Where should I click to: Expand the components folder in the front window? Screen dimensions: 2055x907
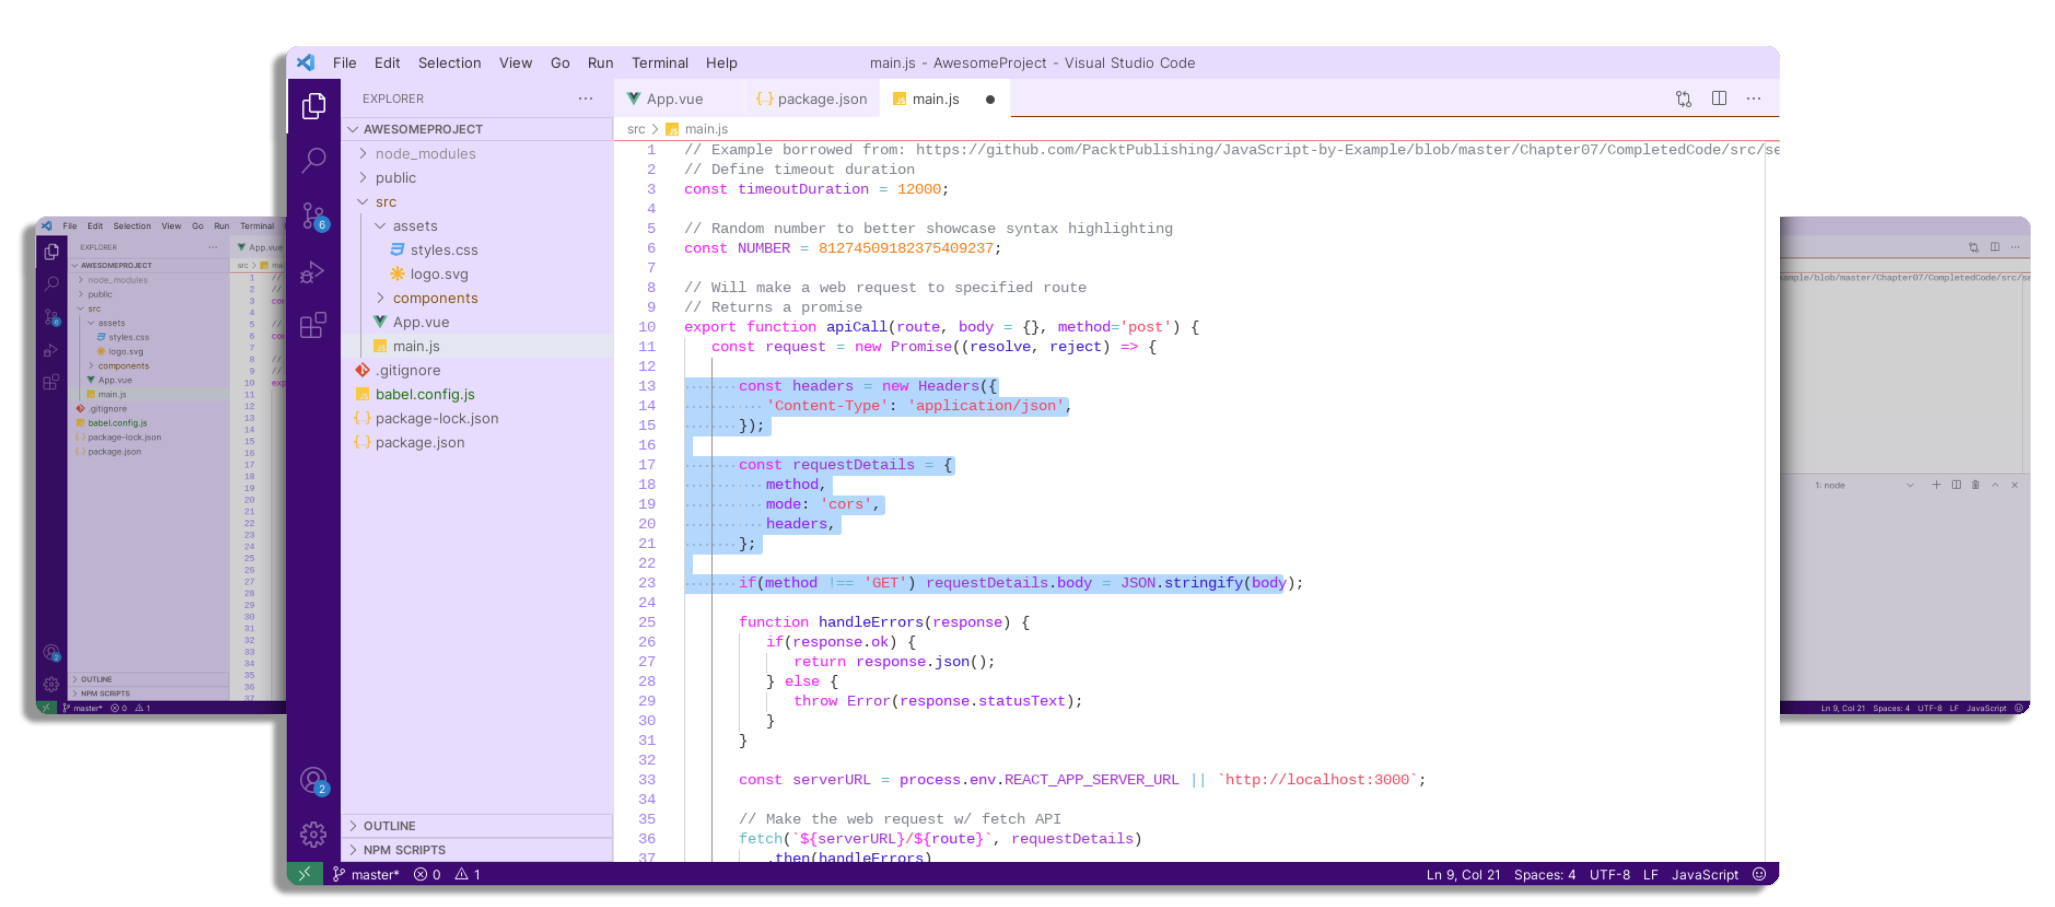coord(477,298)
